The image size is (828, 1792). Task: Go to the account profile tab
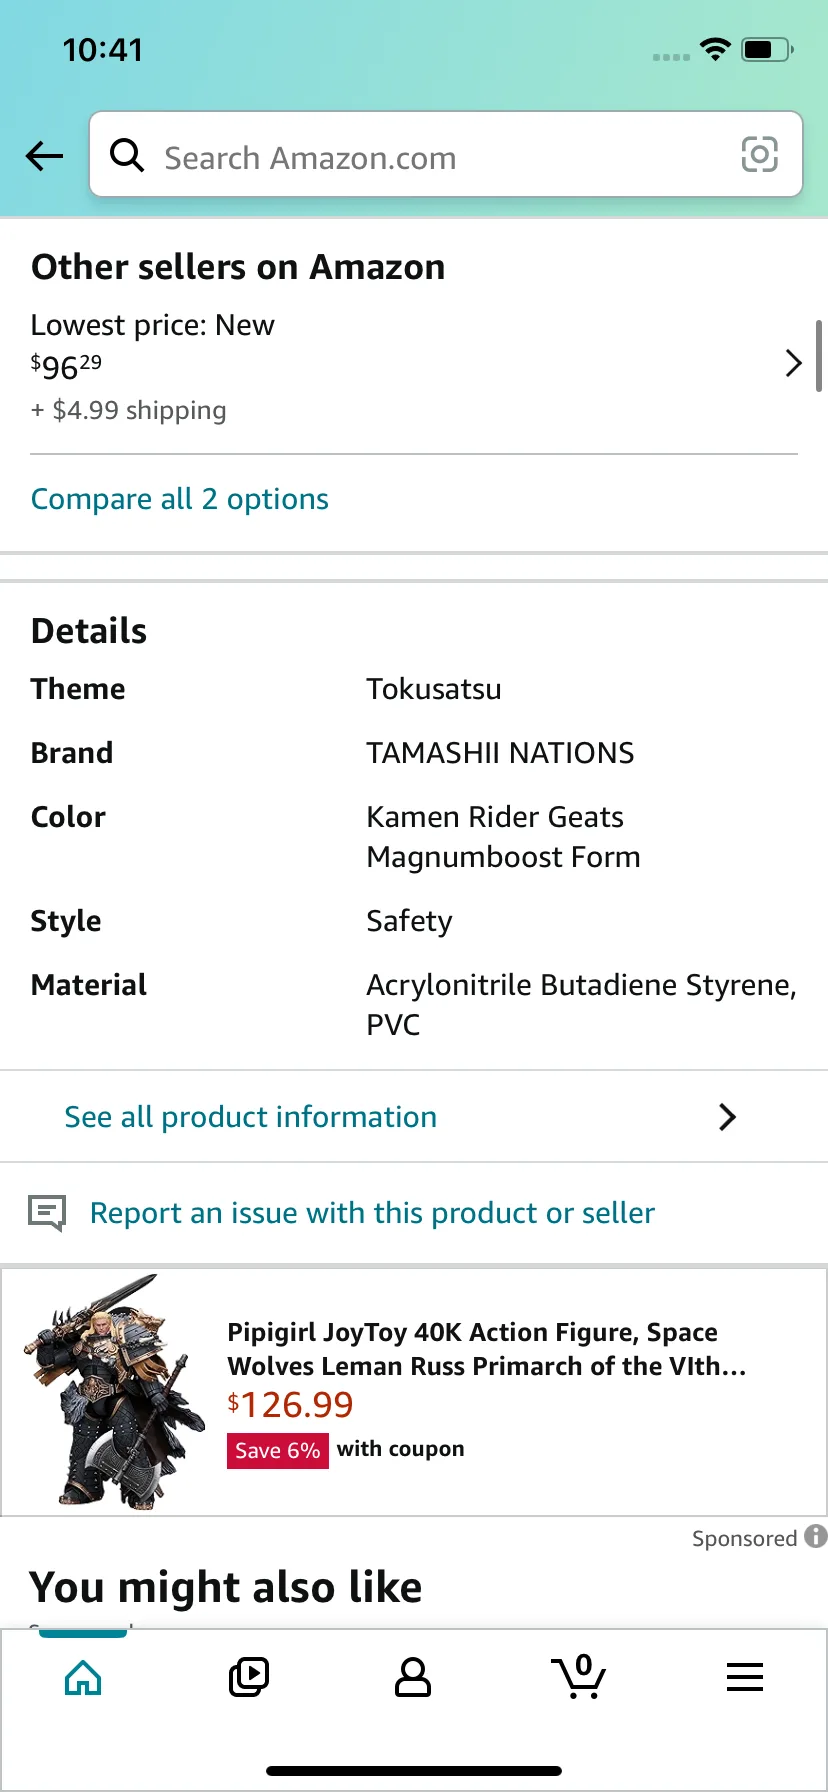413,1677
